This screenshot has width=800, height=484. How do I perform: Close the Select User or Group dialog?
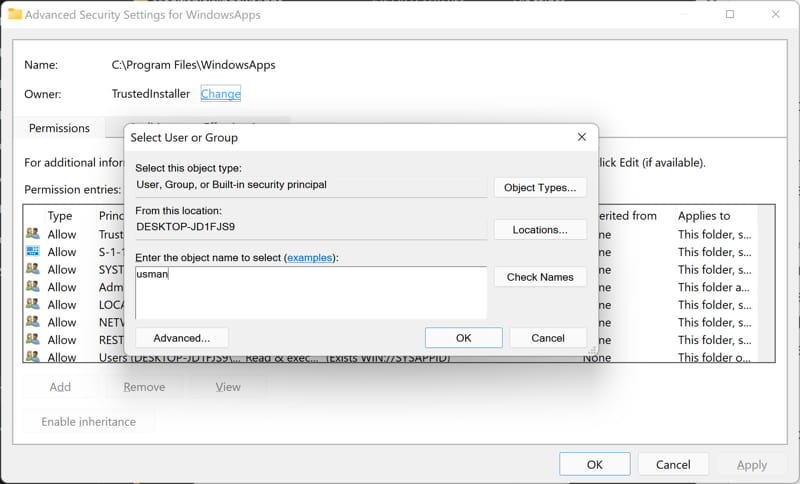pos(582,137)
